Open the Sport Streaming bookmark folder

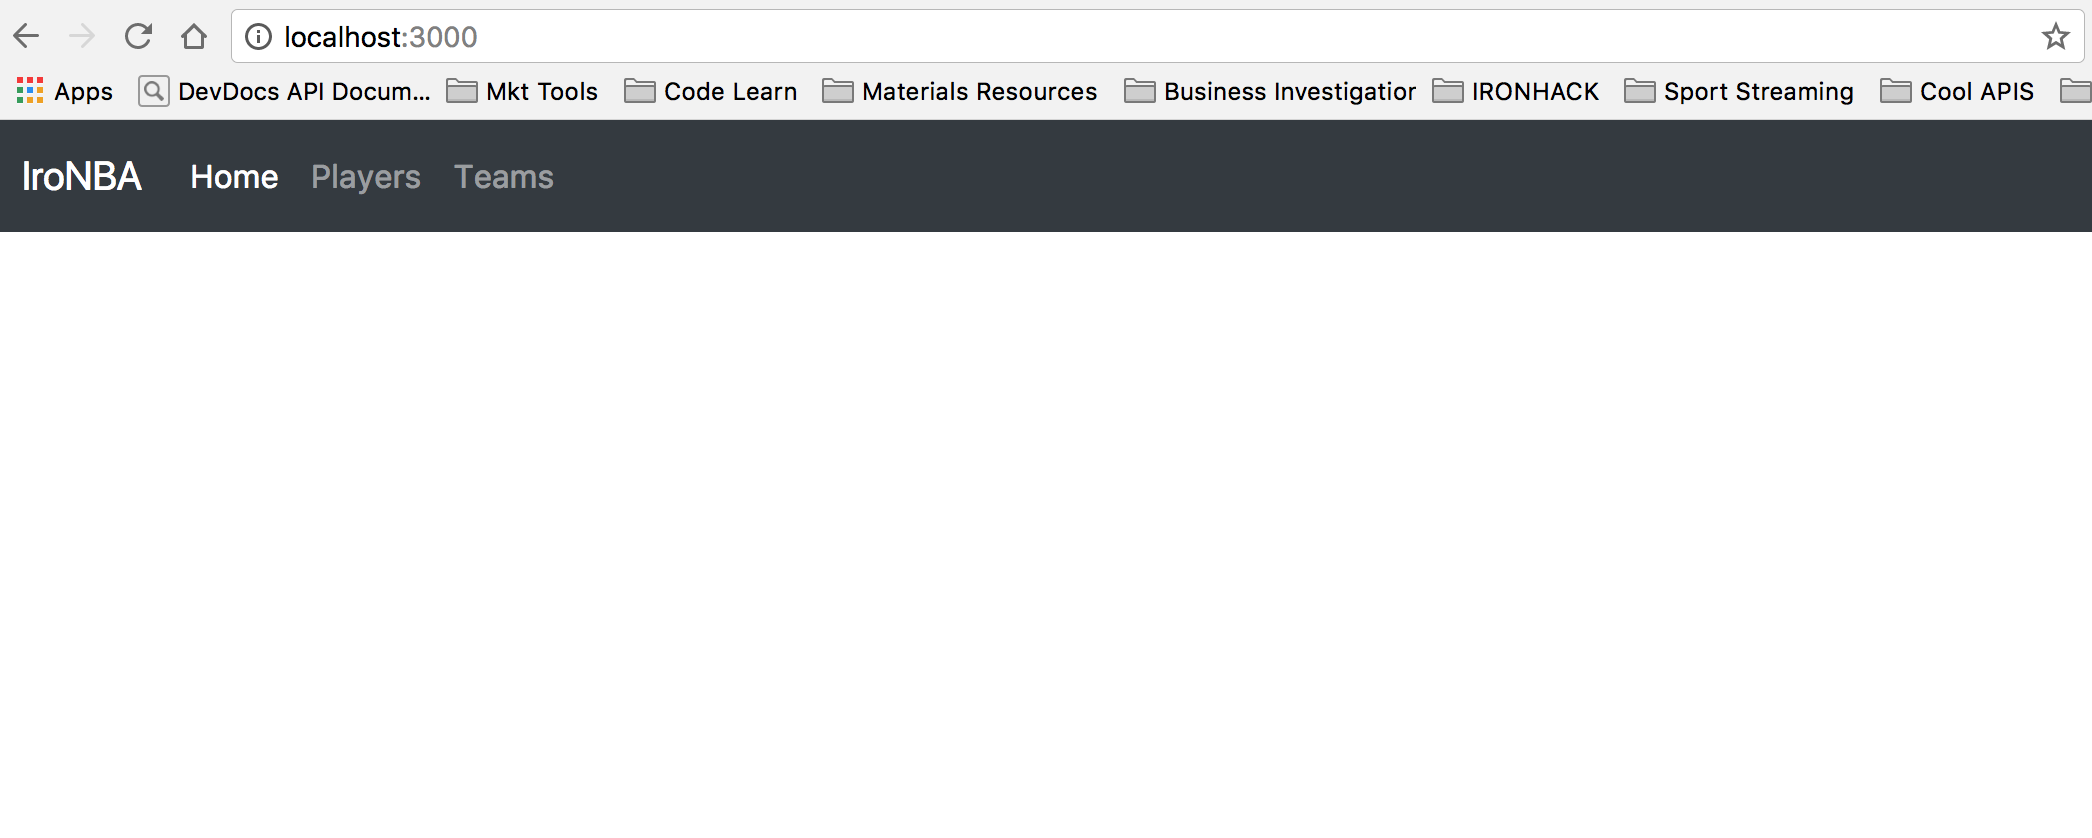[x=1739, y=91]
